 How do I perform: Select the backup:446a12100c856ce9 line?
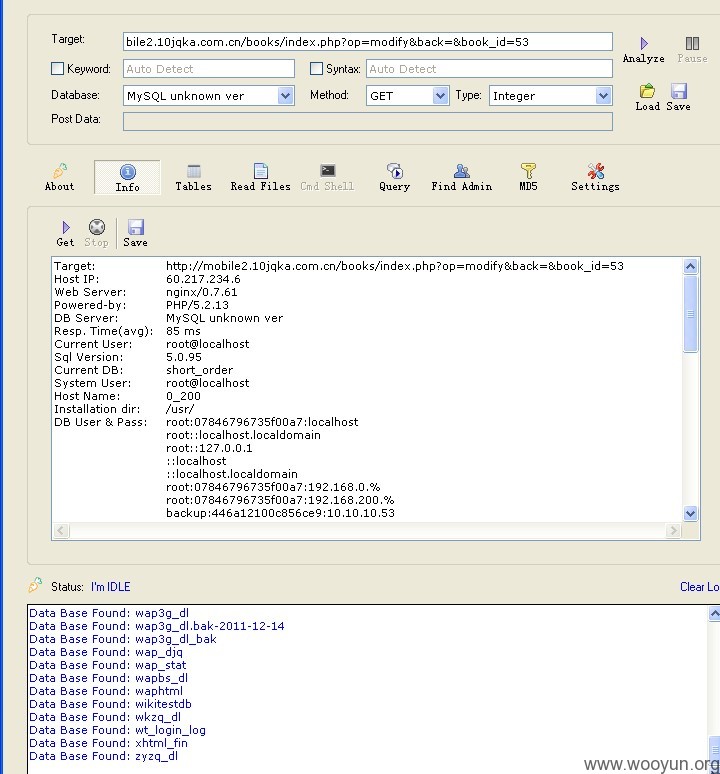(x=280, y=513)
